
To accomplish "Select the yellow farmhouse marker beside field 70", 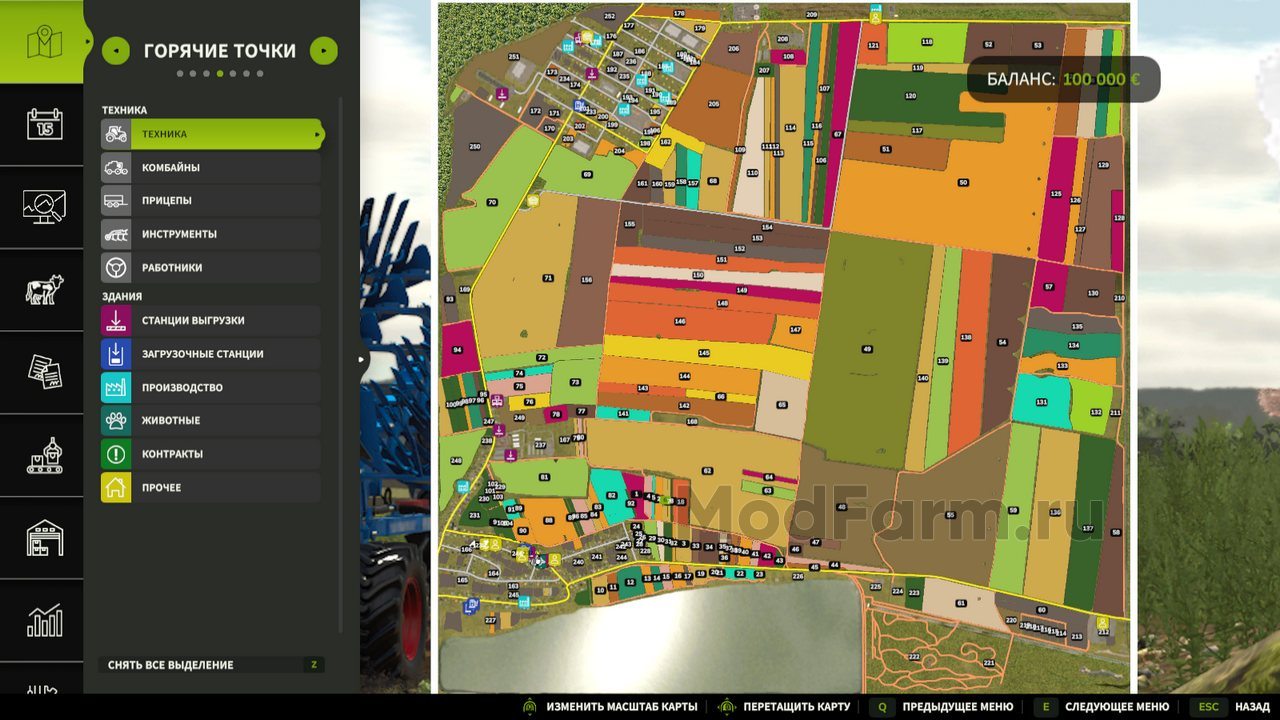I will coord(532,200).
